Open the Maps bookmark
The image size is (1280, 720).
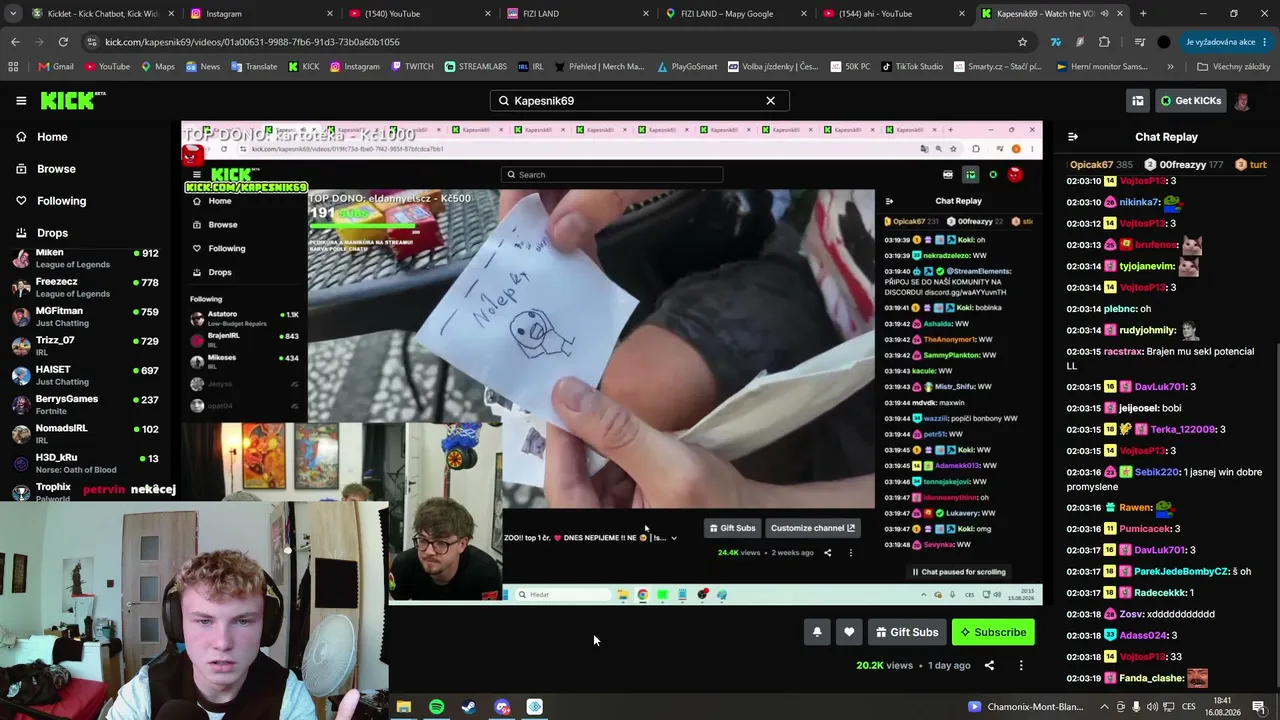tap(158, 67)
